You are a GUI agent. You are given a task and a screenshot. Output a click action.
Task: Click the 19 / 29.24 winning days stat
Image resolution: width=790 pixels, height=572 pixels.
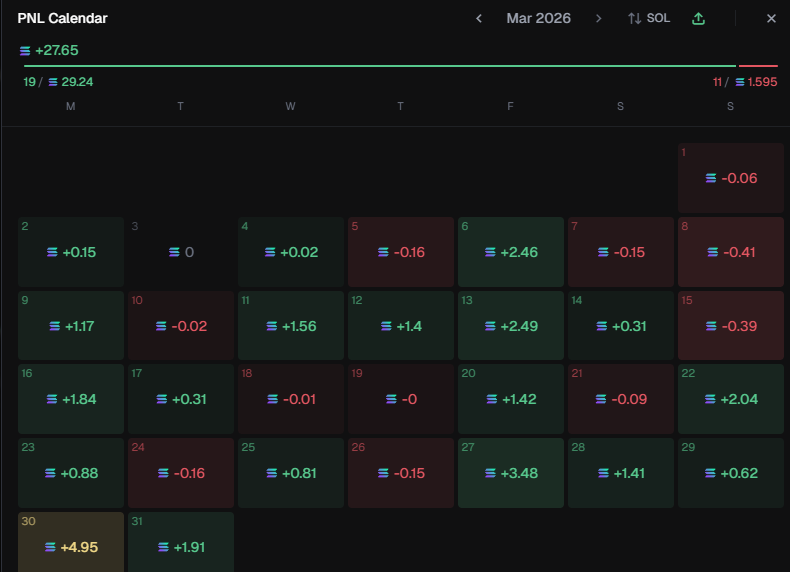(x=58, y=82)
